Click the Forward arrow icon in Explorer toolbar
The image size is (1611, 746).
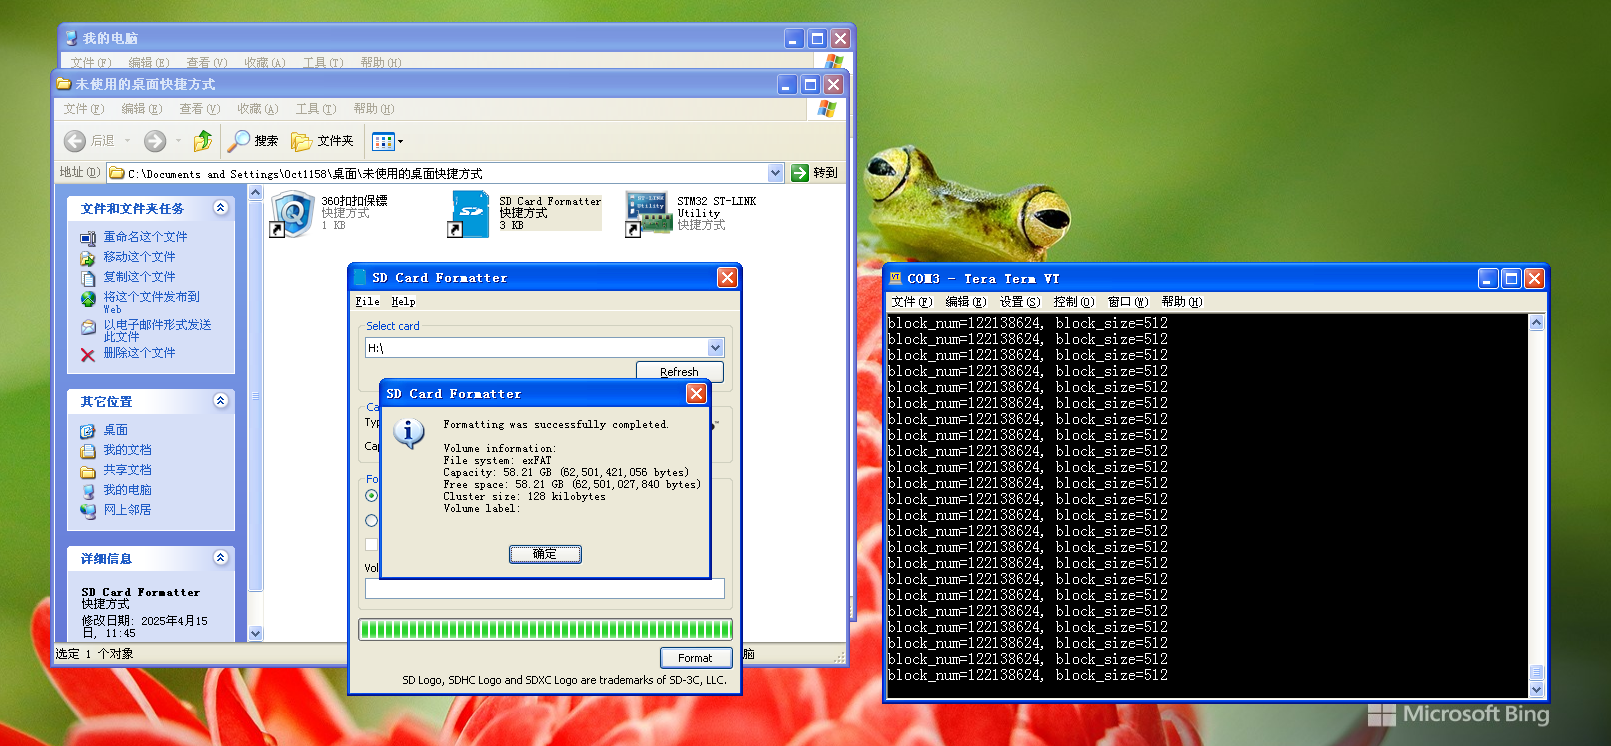click(154, 141)
